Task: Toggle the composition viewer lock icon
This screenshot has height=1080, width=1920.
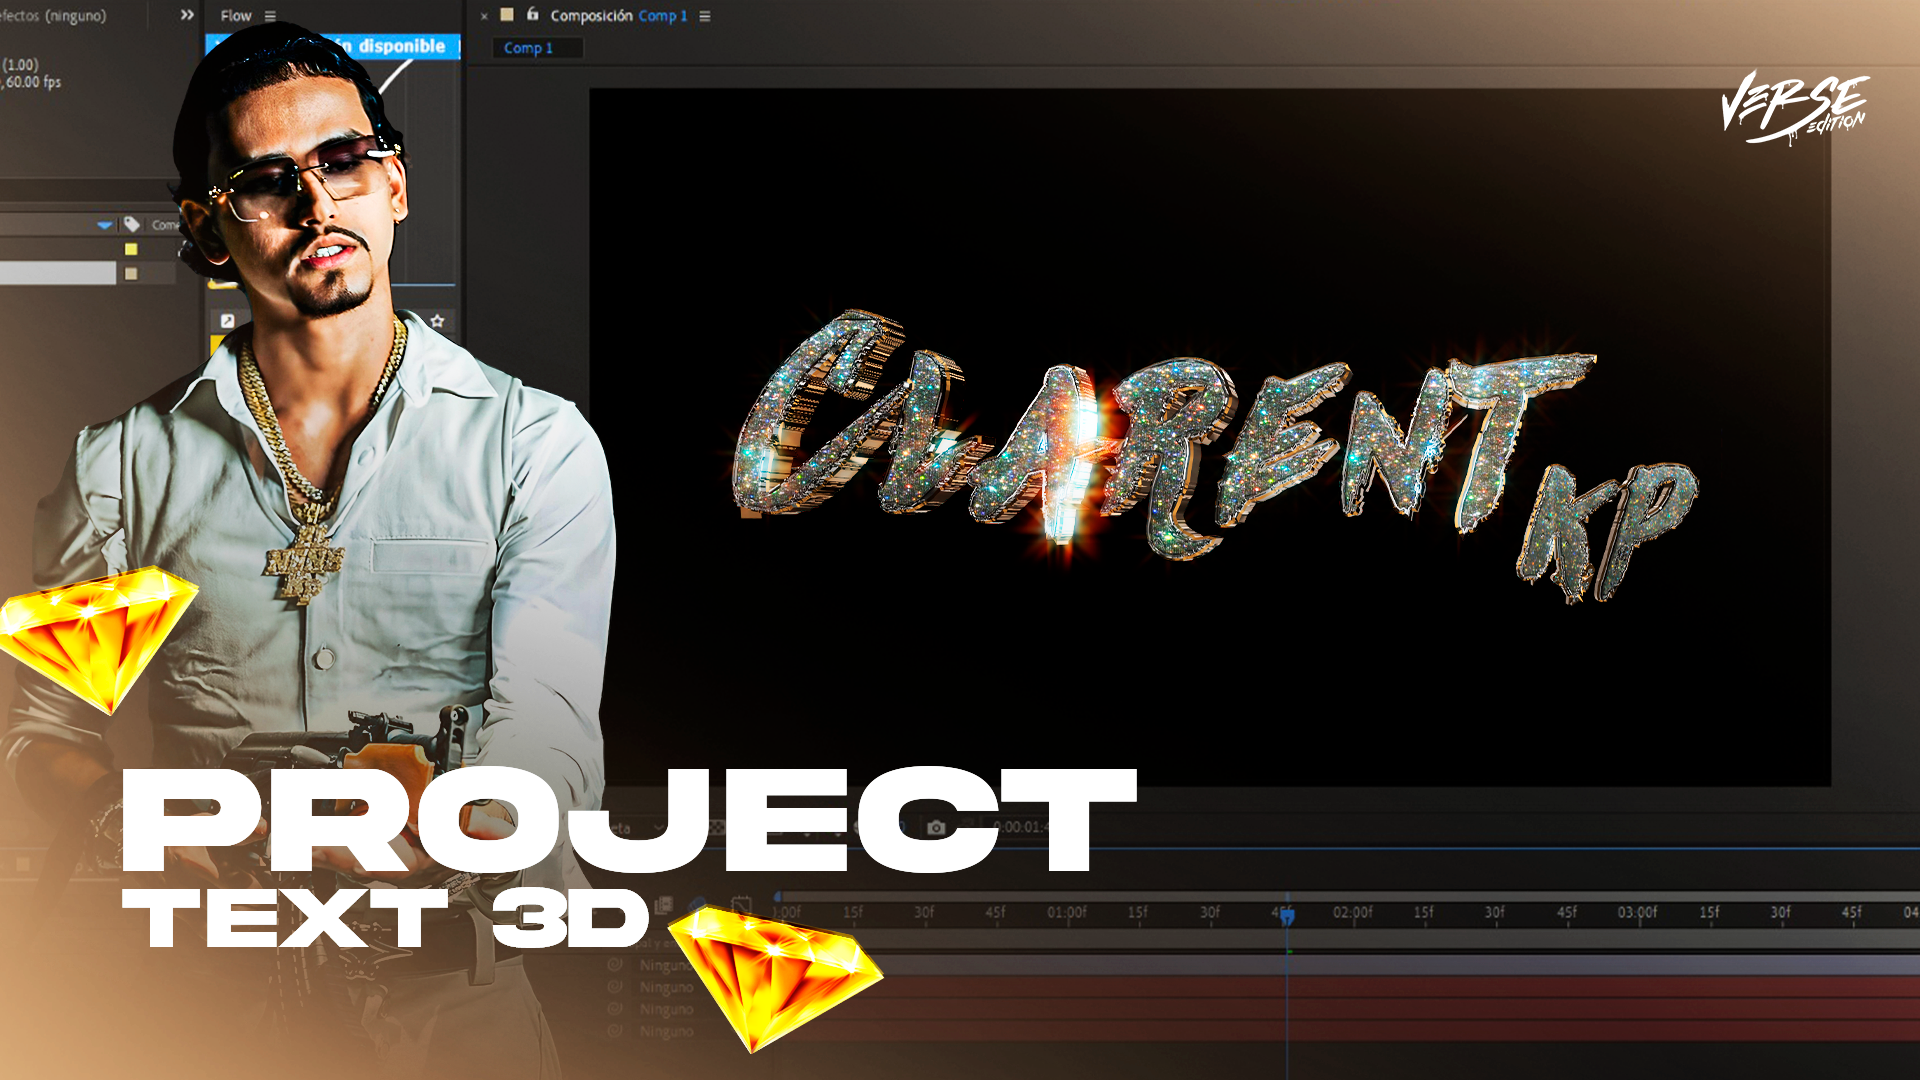Action: tap(533, 15)
